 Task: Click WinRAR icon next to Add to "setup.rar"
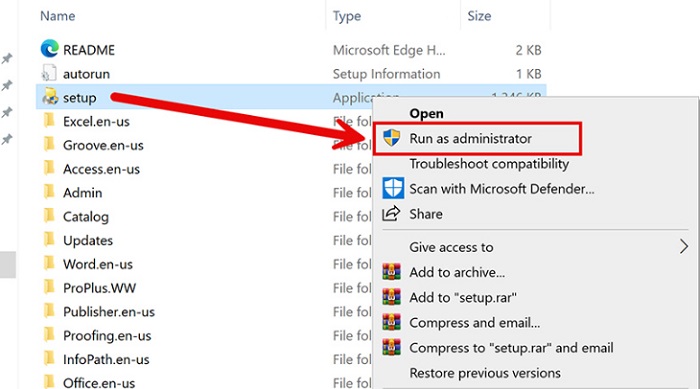pyautogui.click(x=392, y=297)
